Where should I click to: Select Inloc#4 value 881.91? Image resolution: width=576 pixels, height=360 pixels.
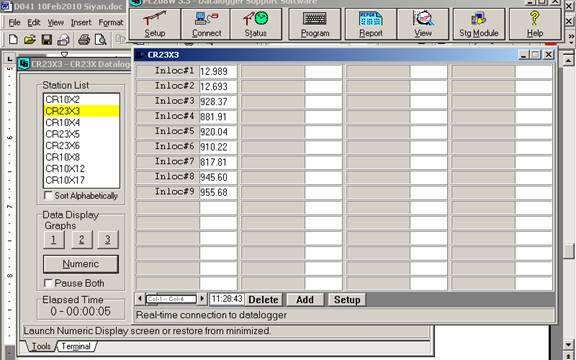tap(218, 116)
